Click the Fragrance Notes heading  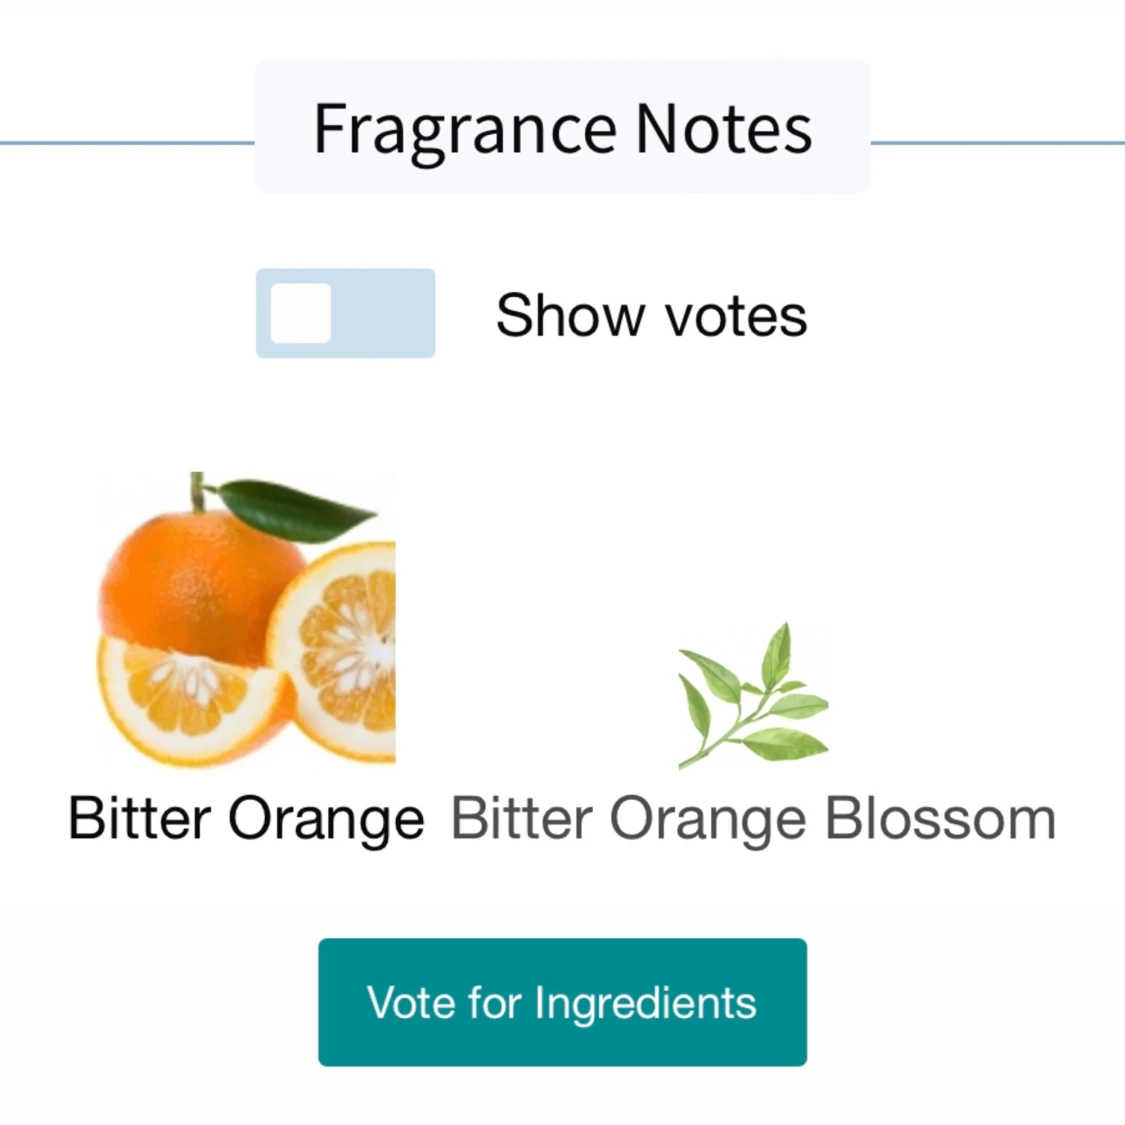coord(562,128)
